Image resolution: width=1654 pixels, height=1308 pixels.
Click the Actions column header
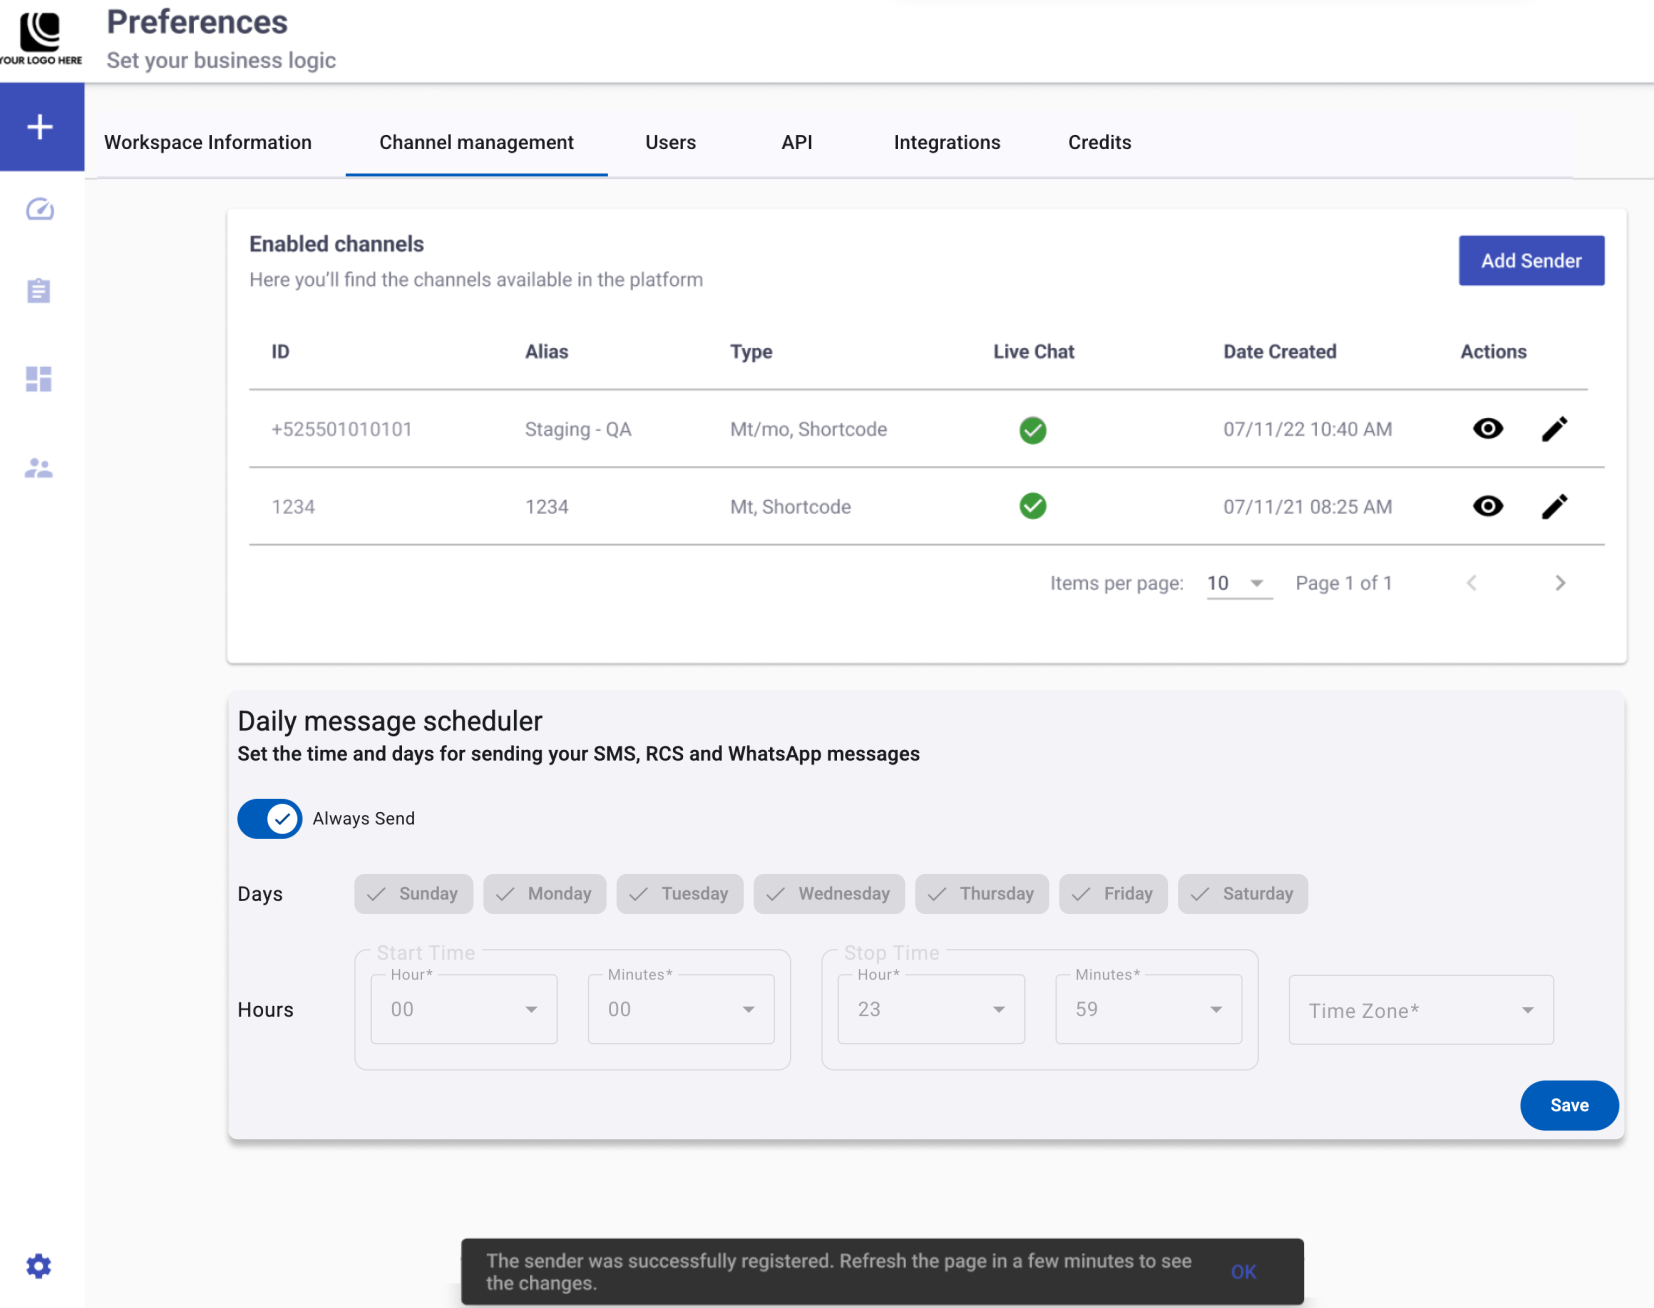pyautogui.click(x=1494, y=352)
